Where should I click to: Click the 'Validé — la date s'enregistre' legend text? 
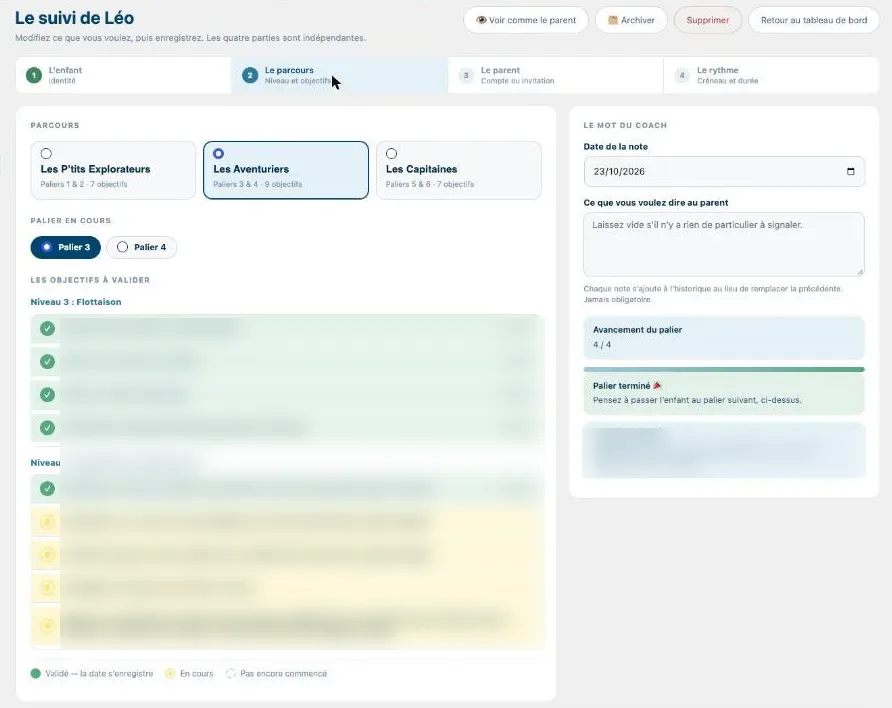(x=99, y=673)
